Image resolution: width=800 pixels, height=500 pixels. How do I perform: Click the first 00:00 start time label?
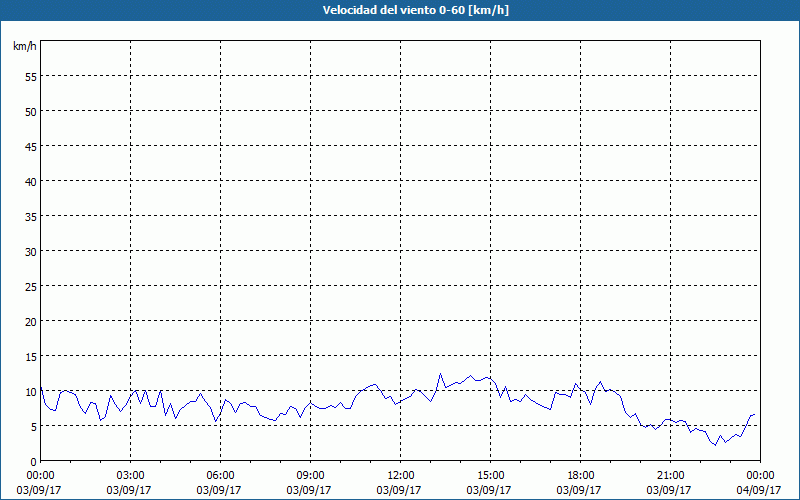coord(40,475)
